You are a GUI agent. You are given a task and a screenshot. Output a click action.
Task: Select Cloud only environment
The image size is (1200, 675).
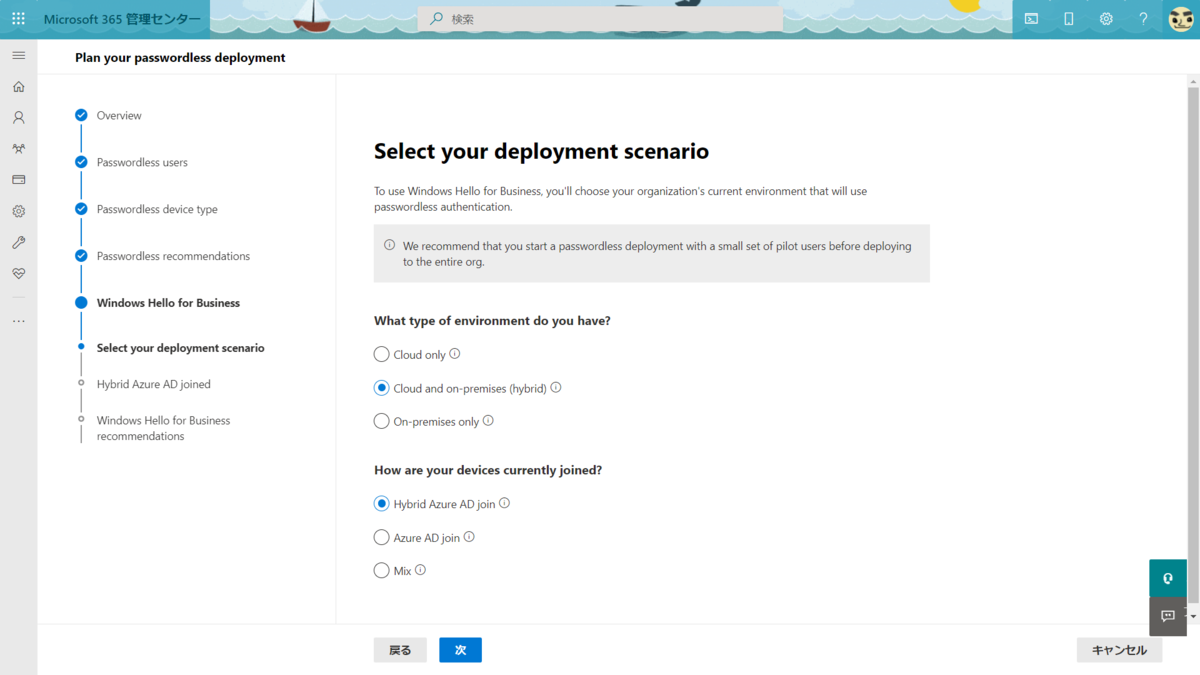[x=381, y=354]
